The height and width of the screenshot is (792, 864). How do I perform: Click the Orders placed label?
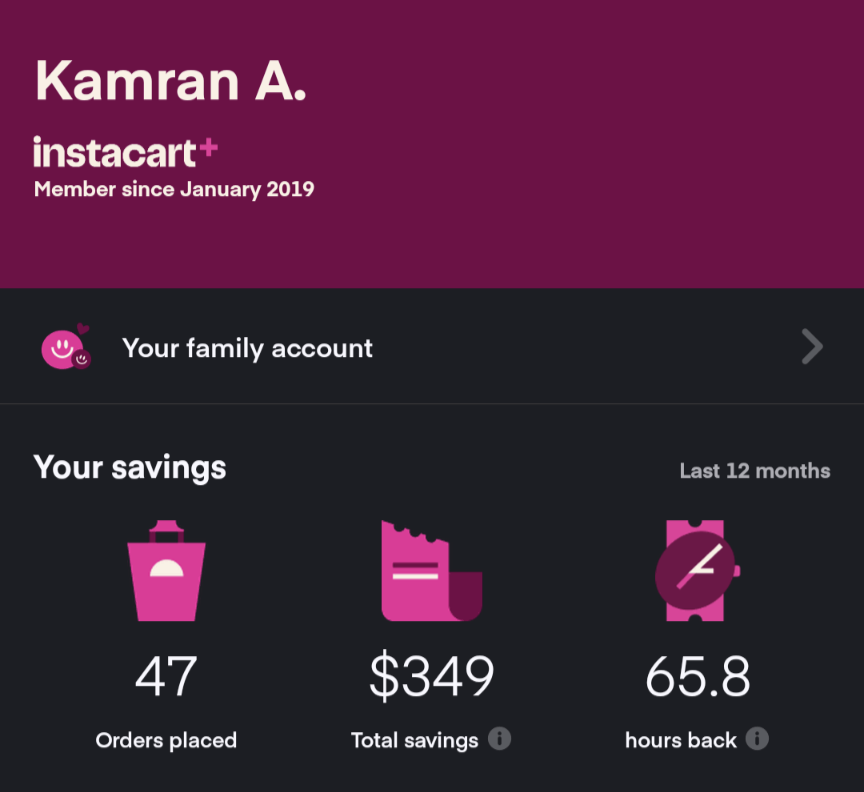point(166,740)
